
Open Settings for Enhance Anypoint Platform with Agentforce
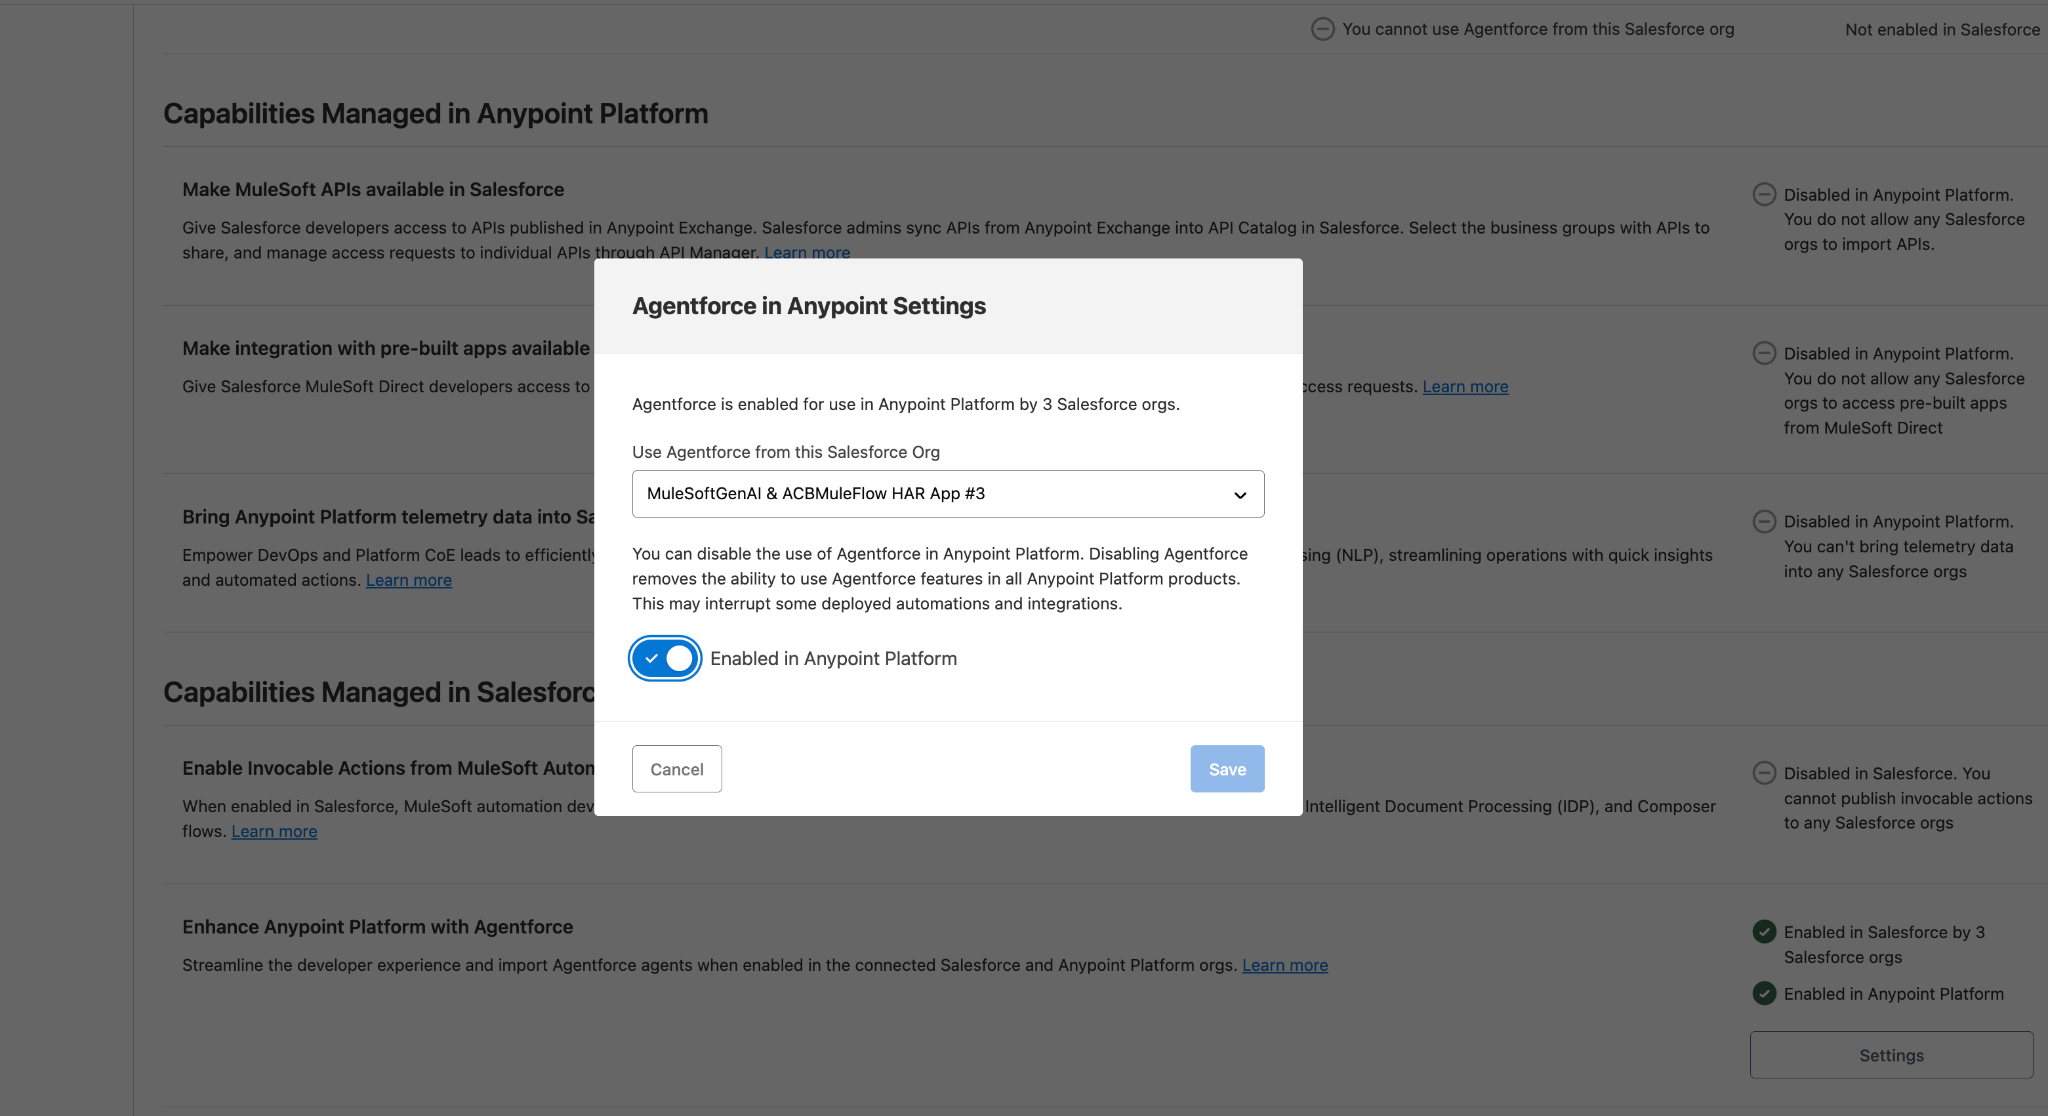tap(1891, 1055)
